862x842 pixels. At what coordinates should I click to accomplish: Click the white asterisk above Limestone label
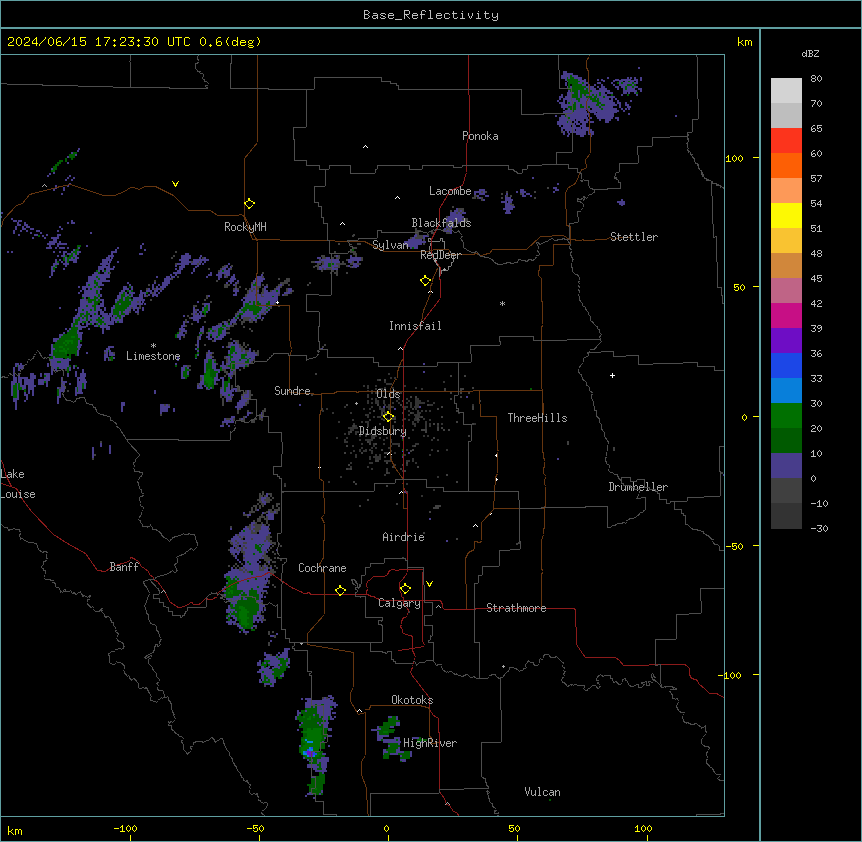pyautogui.click(x=153, y=346)
